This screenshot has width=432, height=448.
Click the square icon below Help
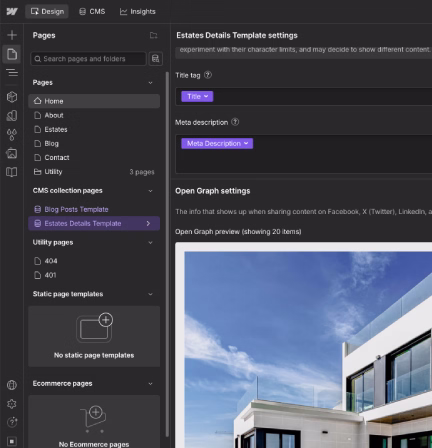[x=12, y=441]
